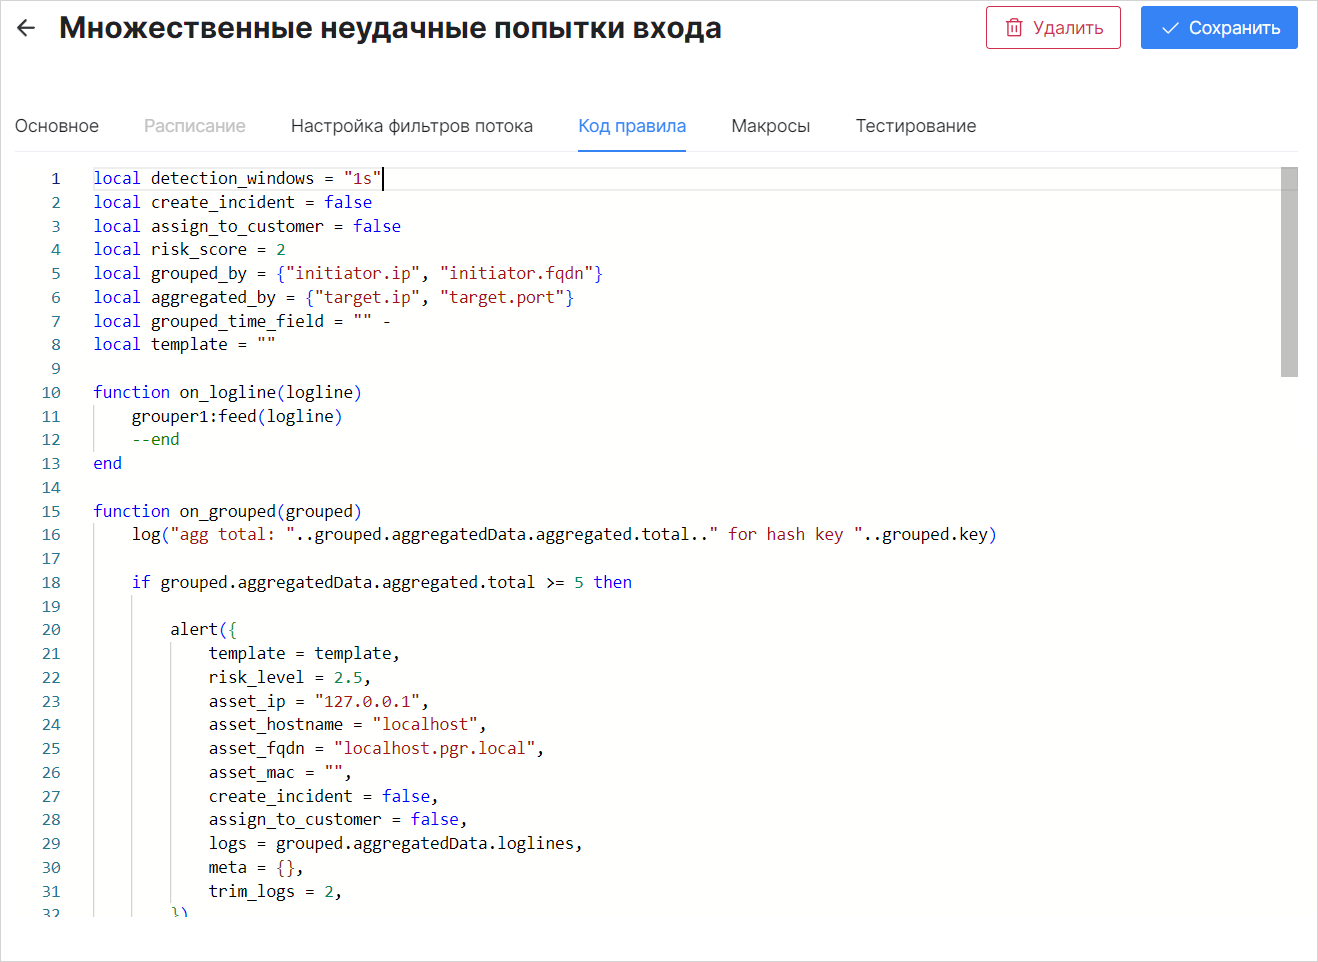Click line number 10 in the gutter
1318x962 pixels.
pos(51,393)
